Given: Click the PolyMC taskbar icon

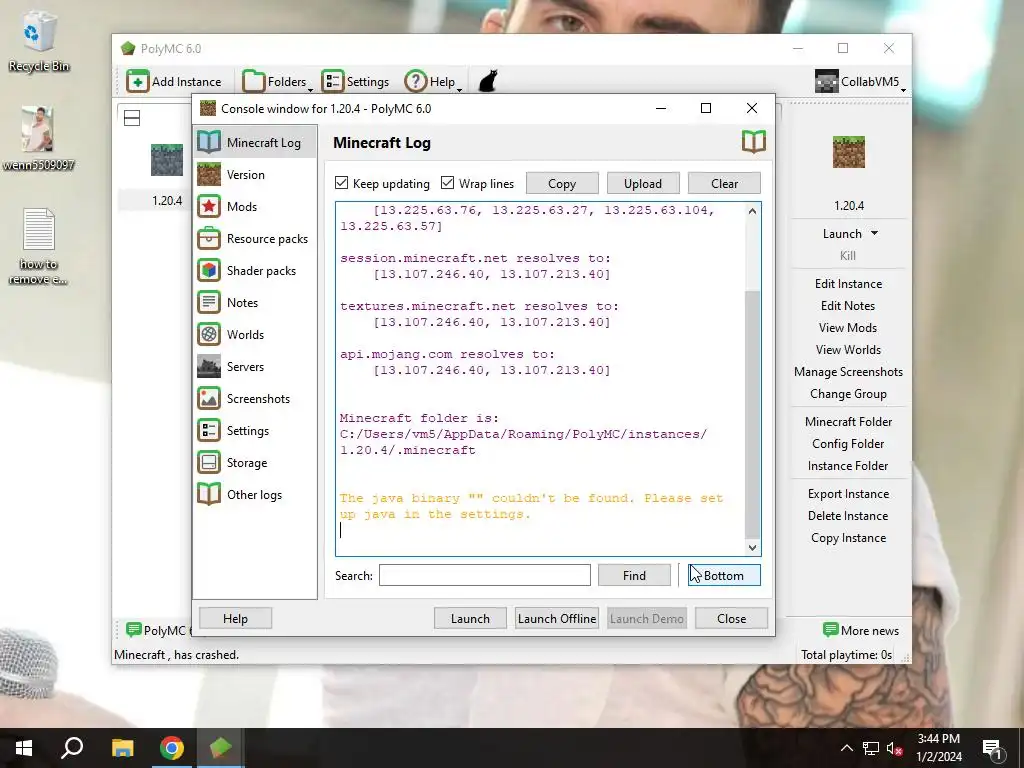Looking at the screenshot, I should 221,748.
